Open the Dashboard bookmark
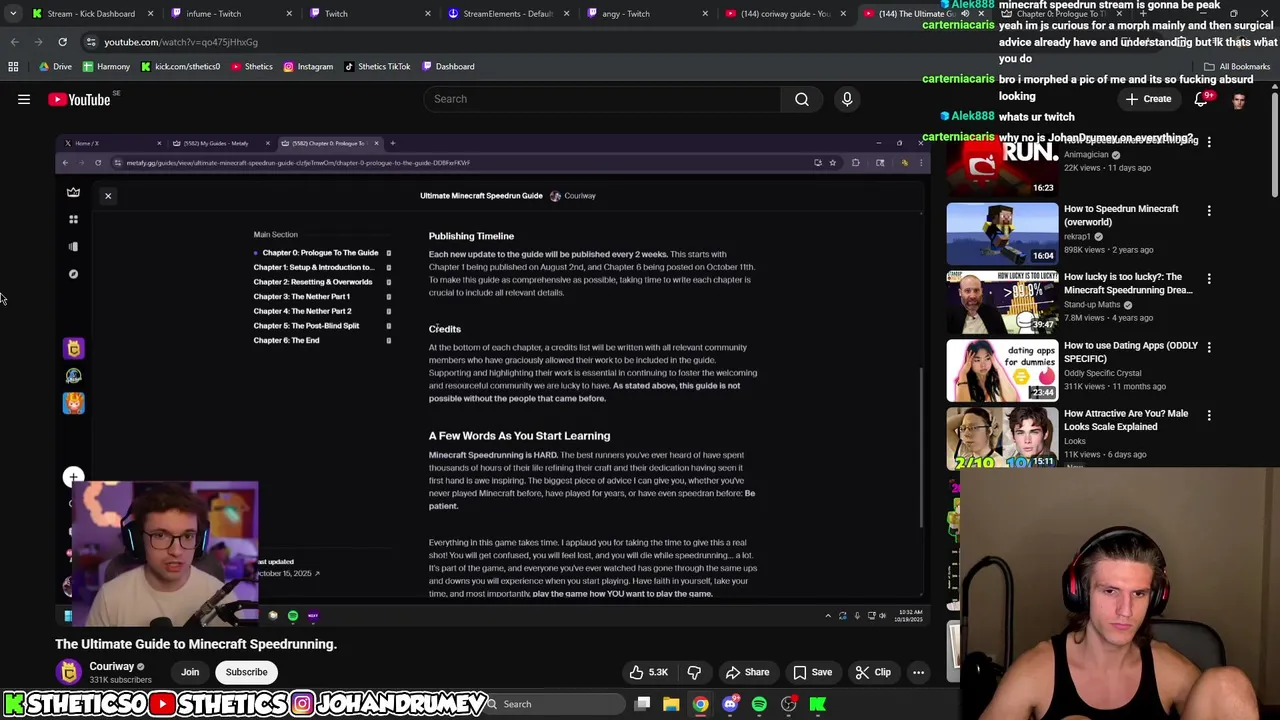The width and height of the screenshot is (1280, 720). [448, 67]
